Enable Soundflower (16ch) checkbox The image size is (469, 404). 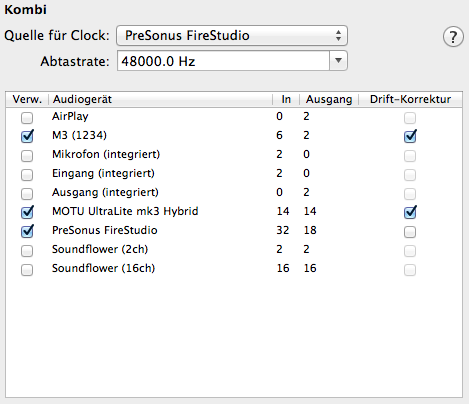click(x=27, y=269)
